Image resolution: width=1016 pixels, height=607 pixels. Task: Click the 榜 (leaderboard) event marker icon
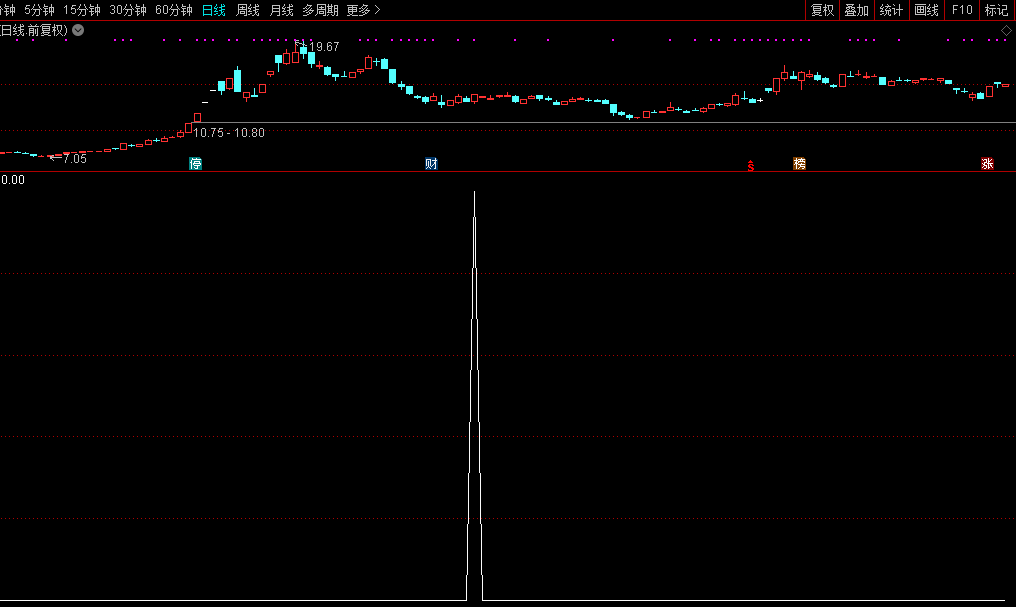coord(799,164)
